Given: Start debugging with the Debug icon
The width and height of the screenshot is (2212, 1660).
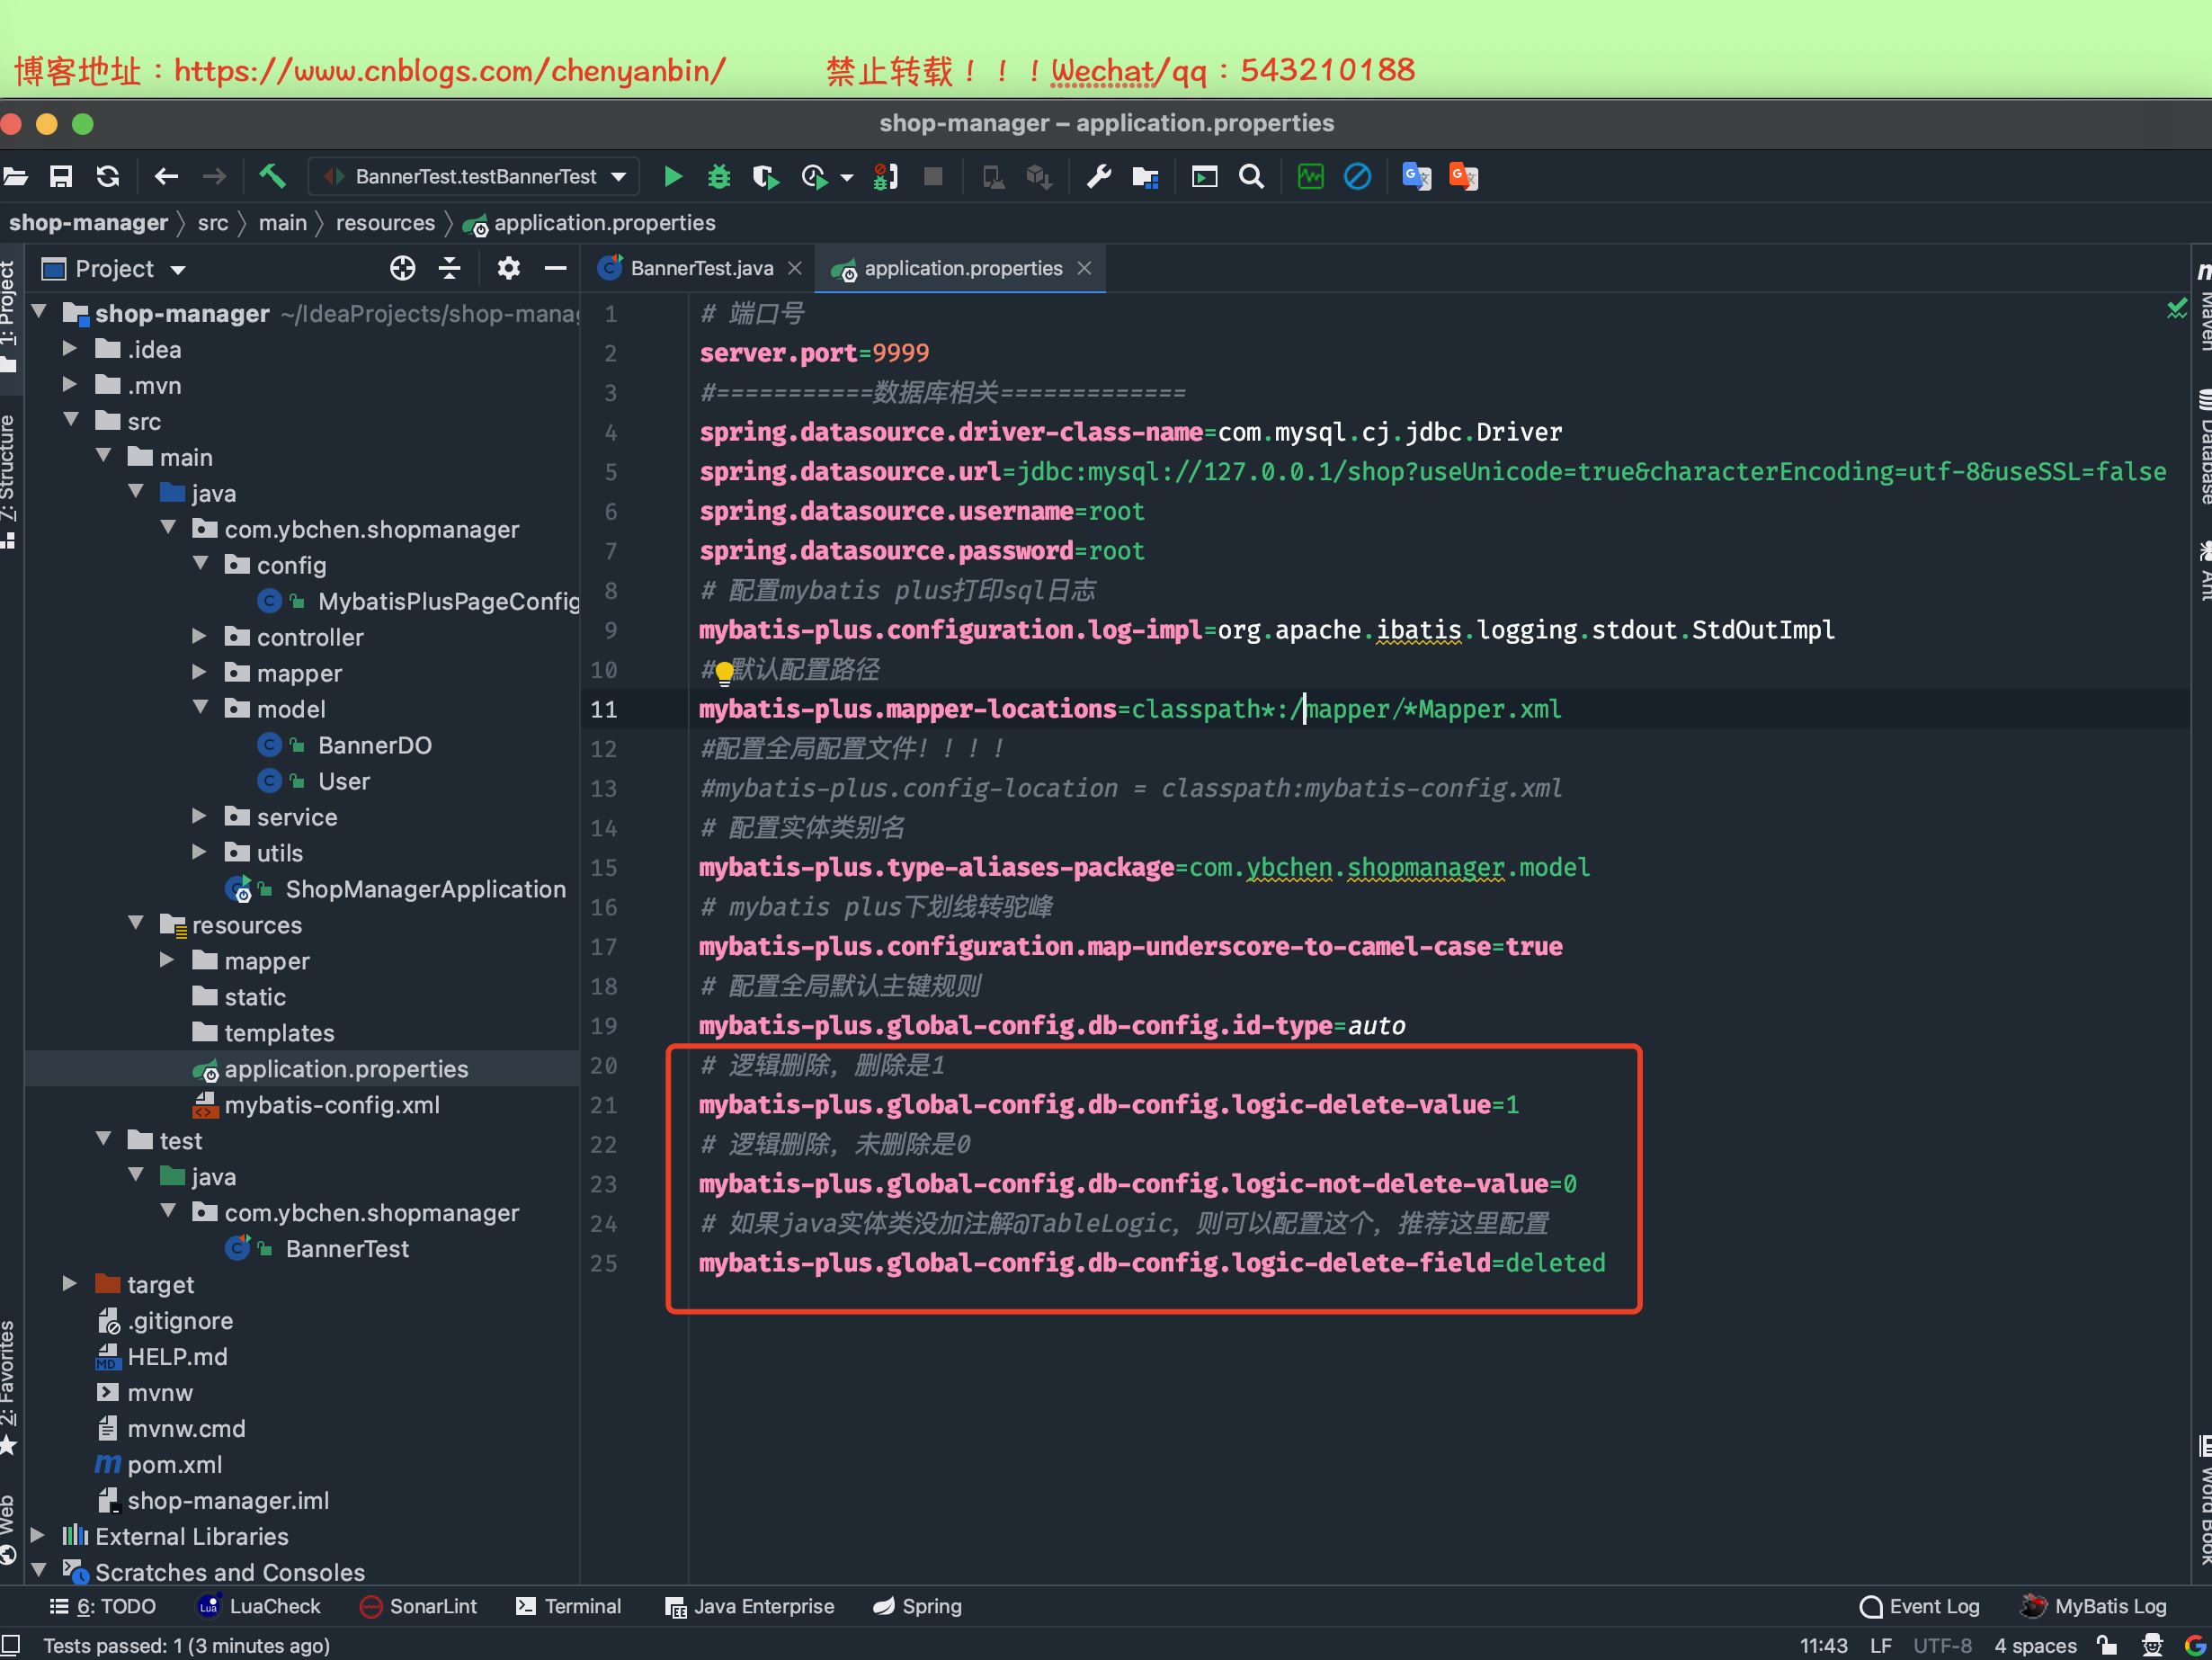Looking at the screenshot, I should 719,176.
